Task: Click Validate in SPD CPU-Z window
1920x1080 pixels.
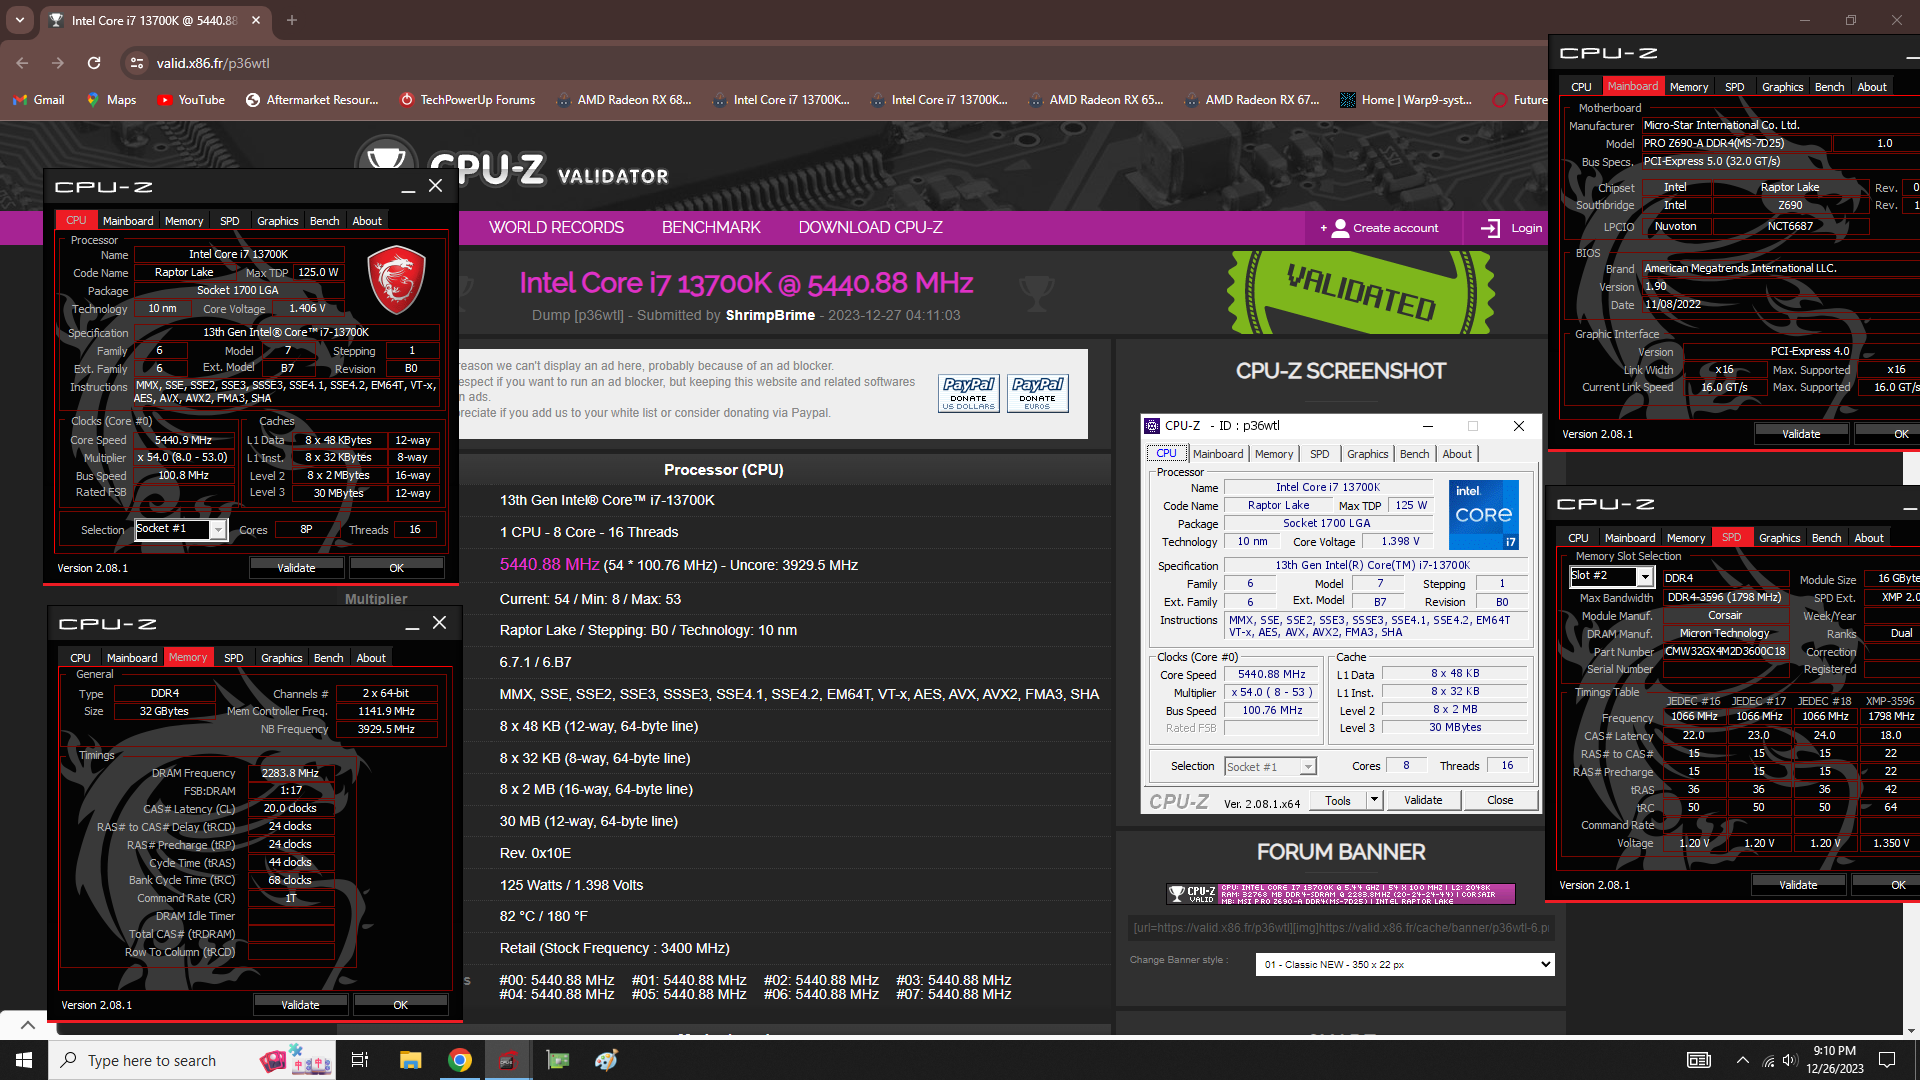Action: [x=1797, y=884]
